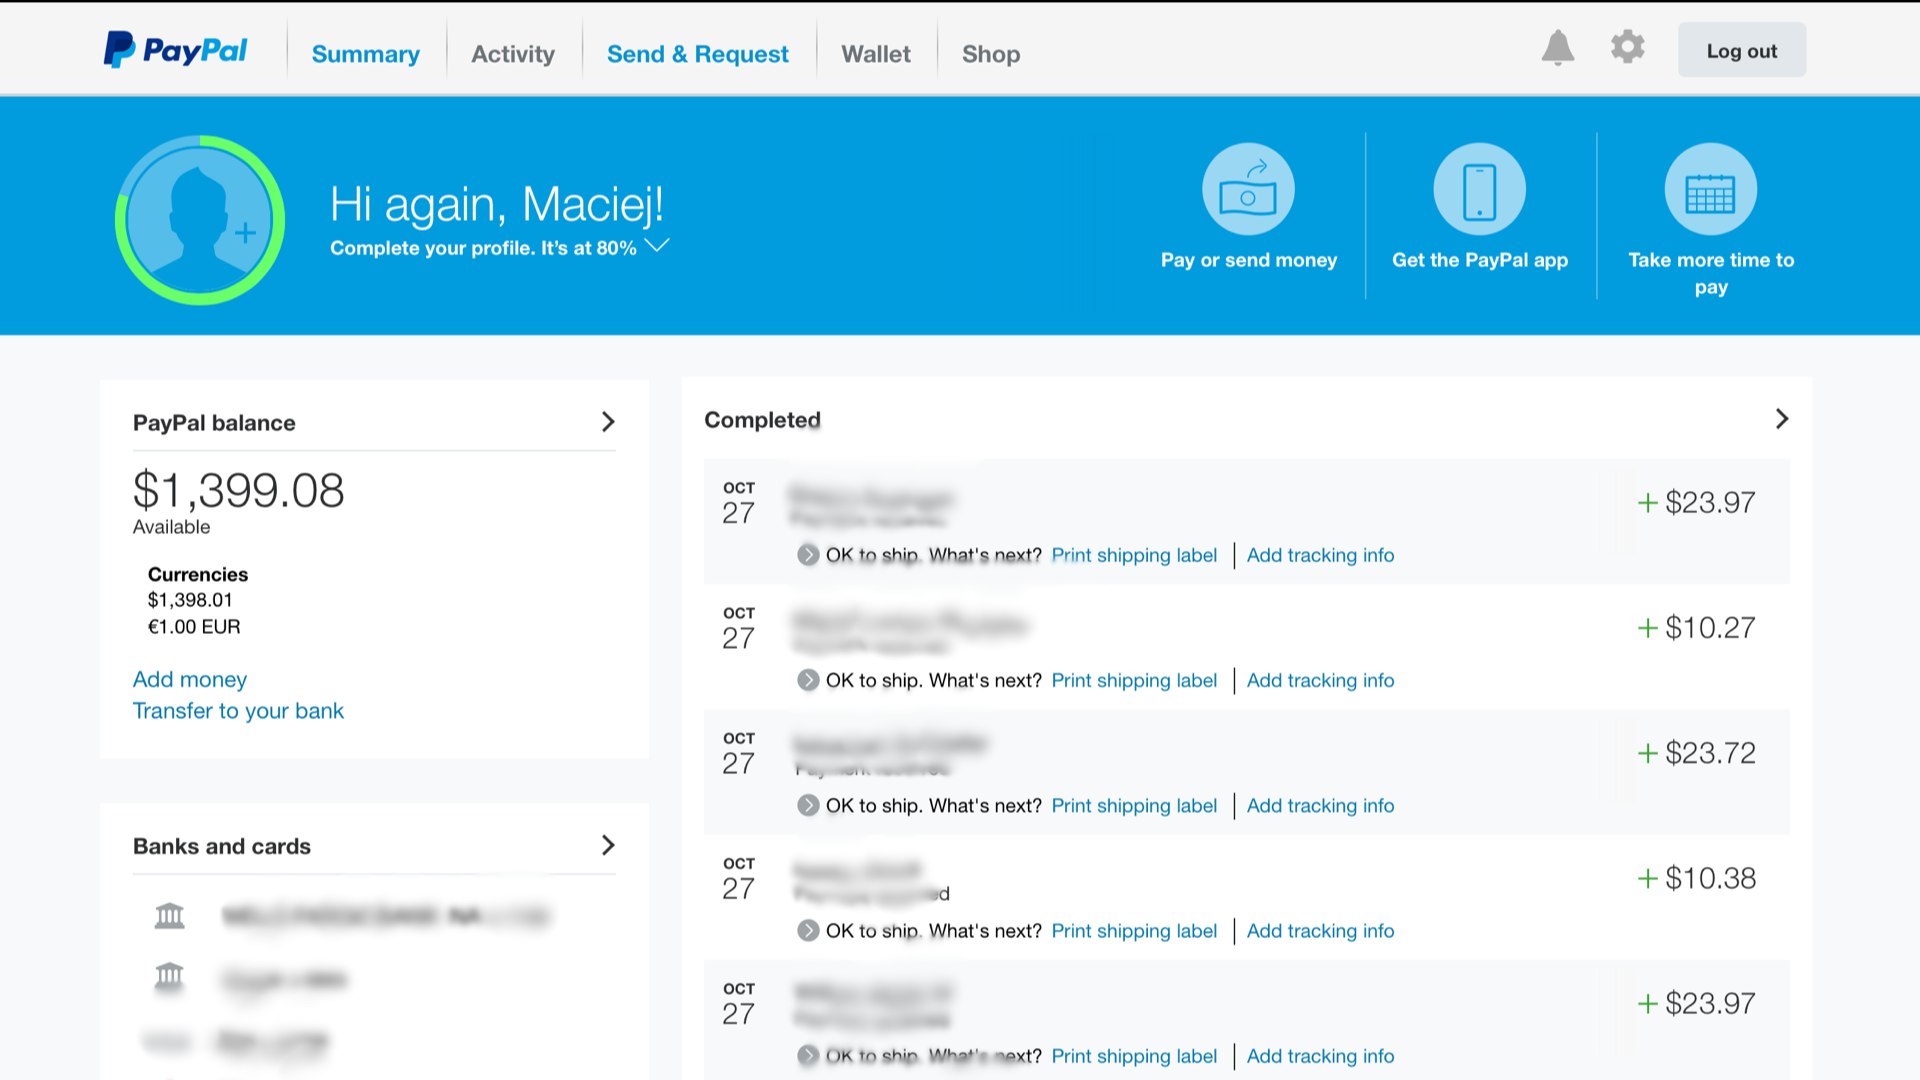Switch to Send & Request tab
1920x1080 pixels.
[697, 54]
